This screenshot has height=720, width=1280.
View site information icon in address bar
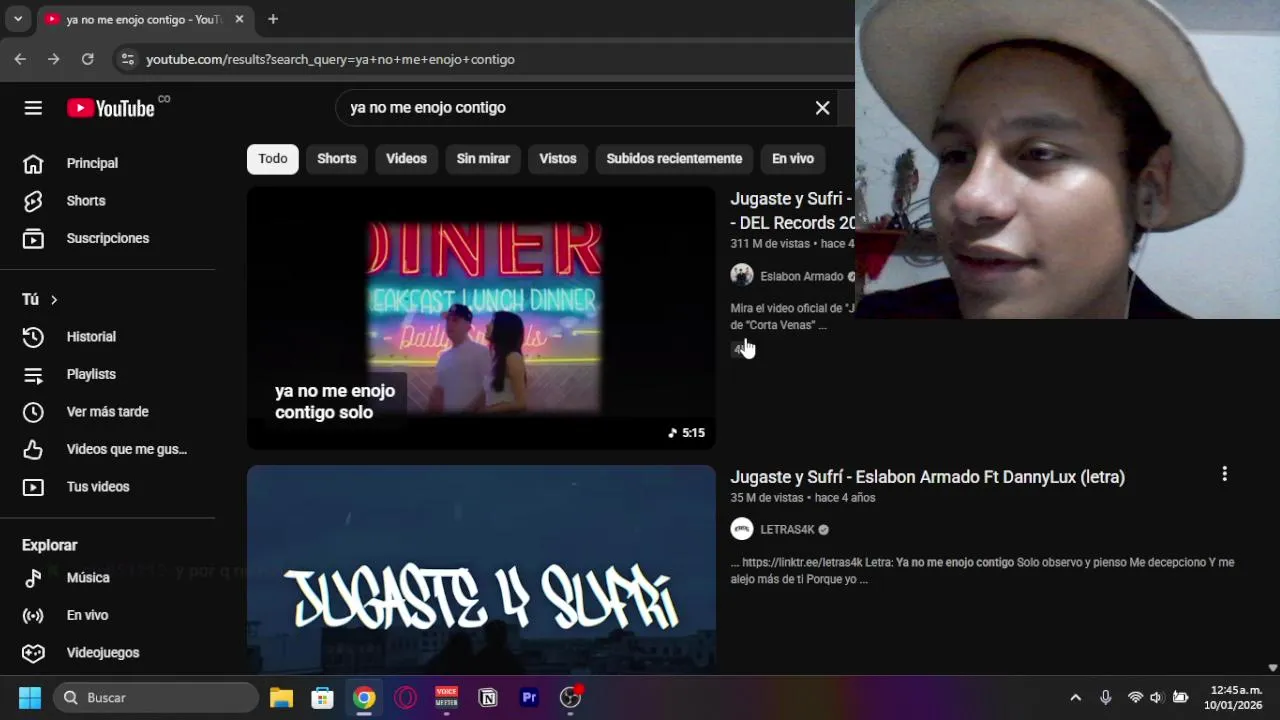pyautogui.click(x=127, y=59)
